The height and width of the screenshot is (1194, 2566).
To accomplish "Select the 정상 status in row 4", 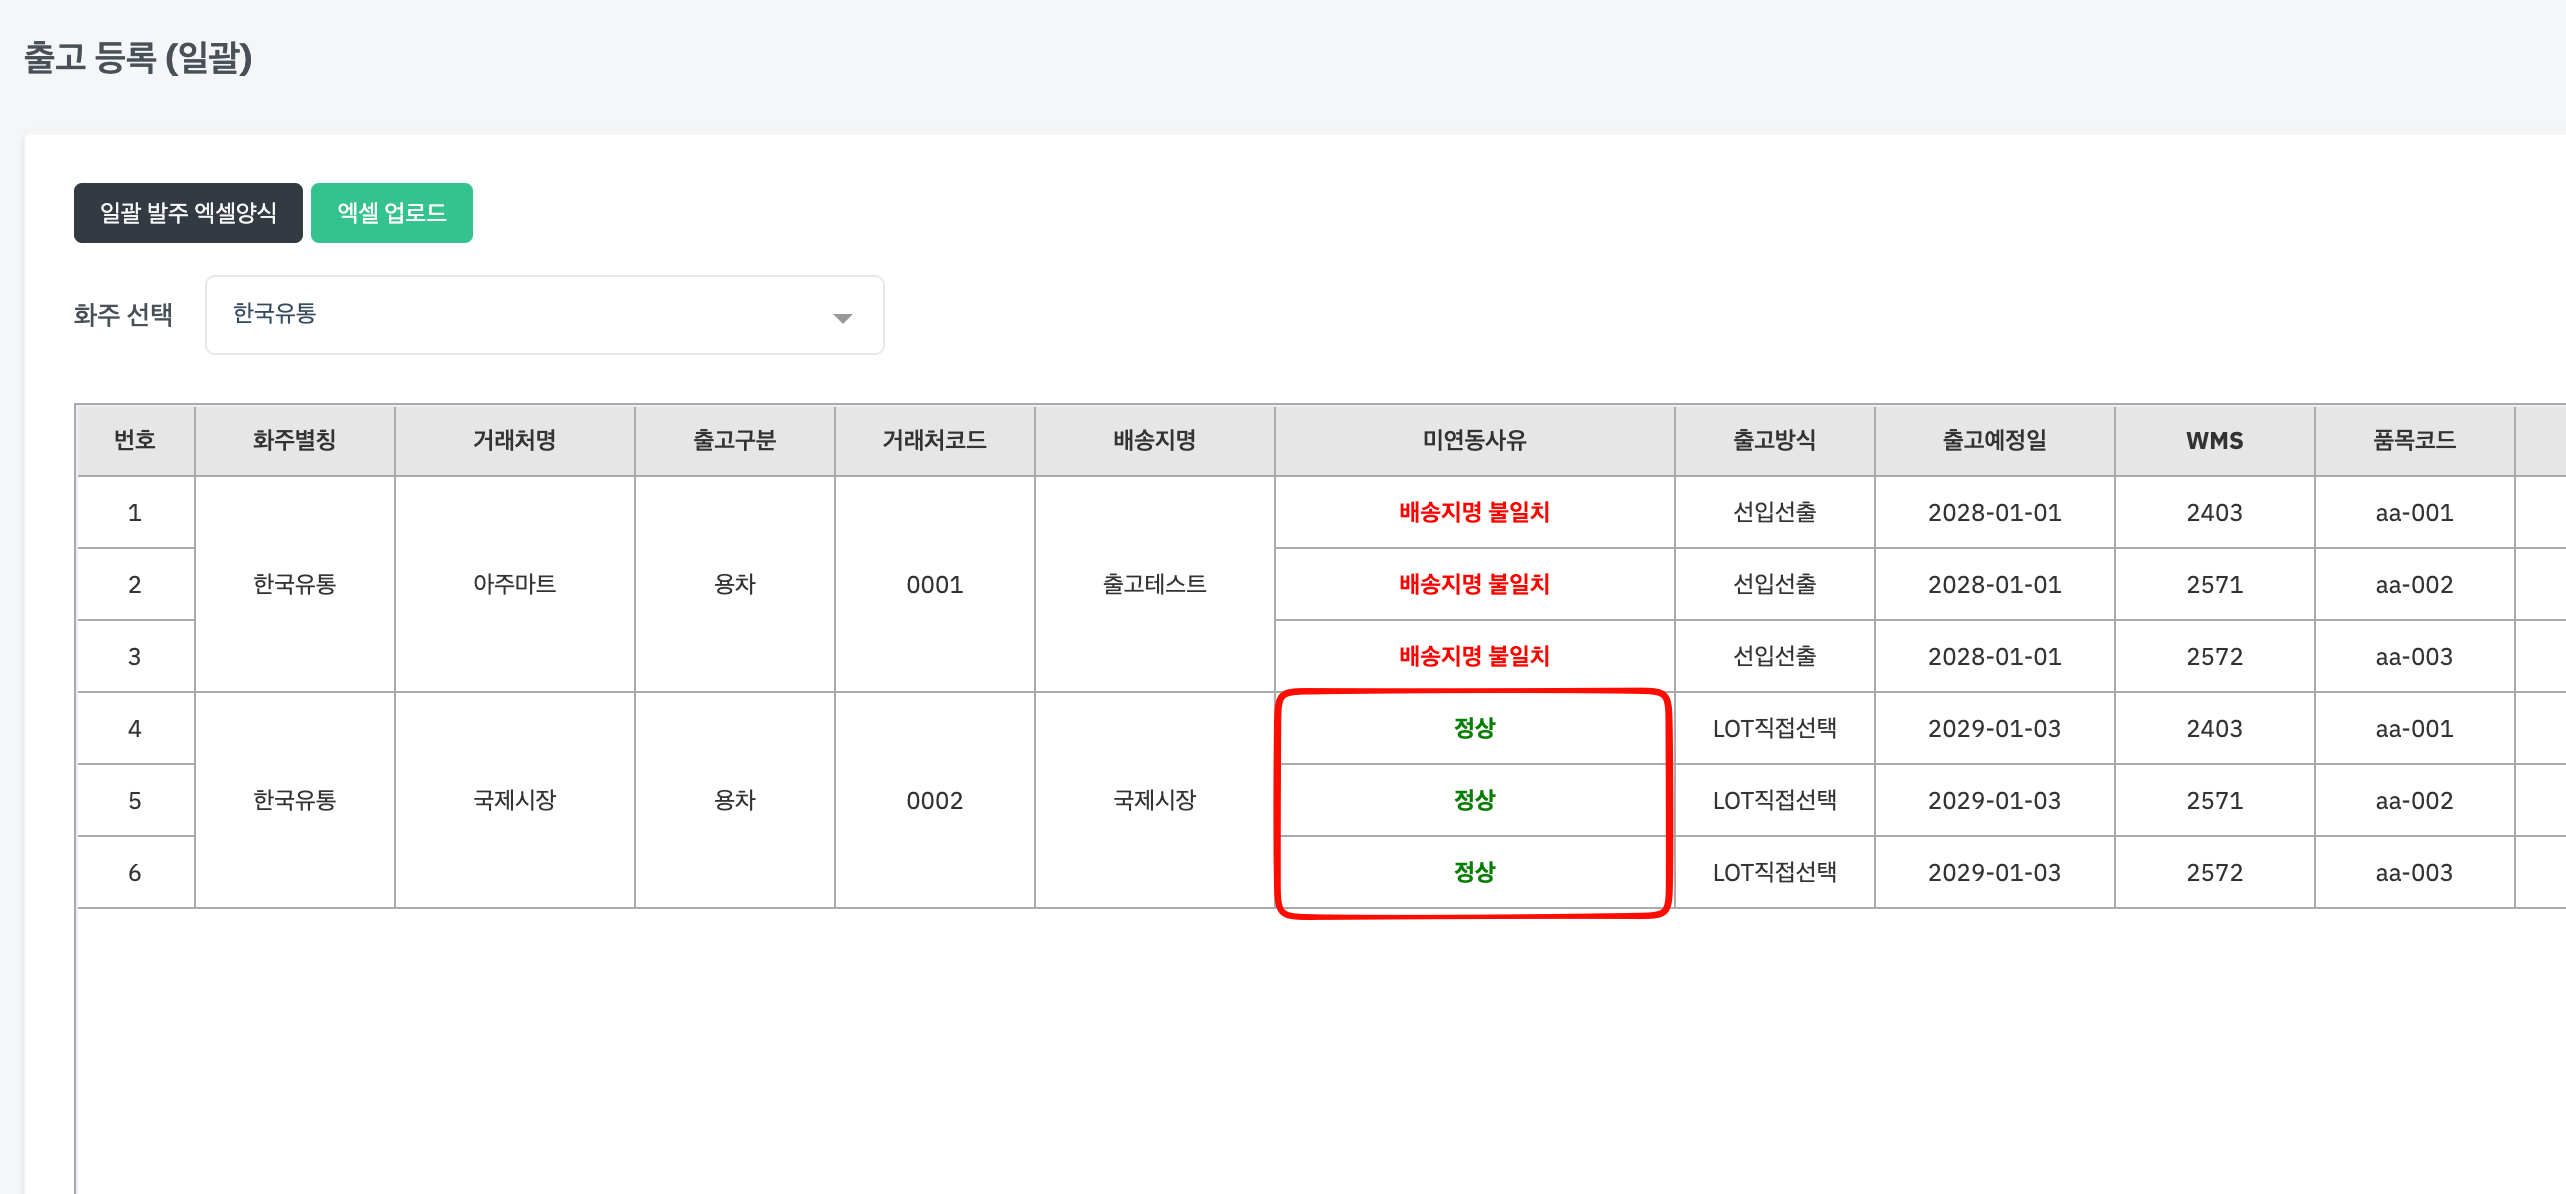I will point(1474,728).
